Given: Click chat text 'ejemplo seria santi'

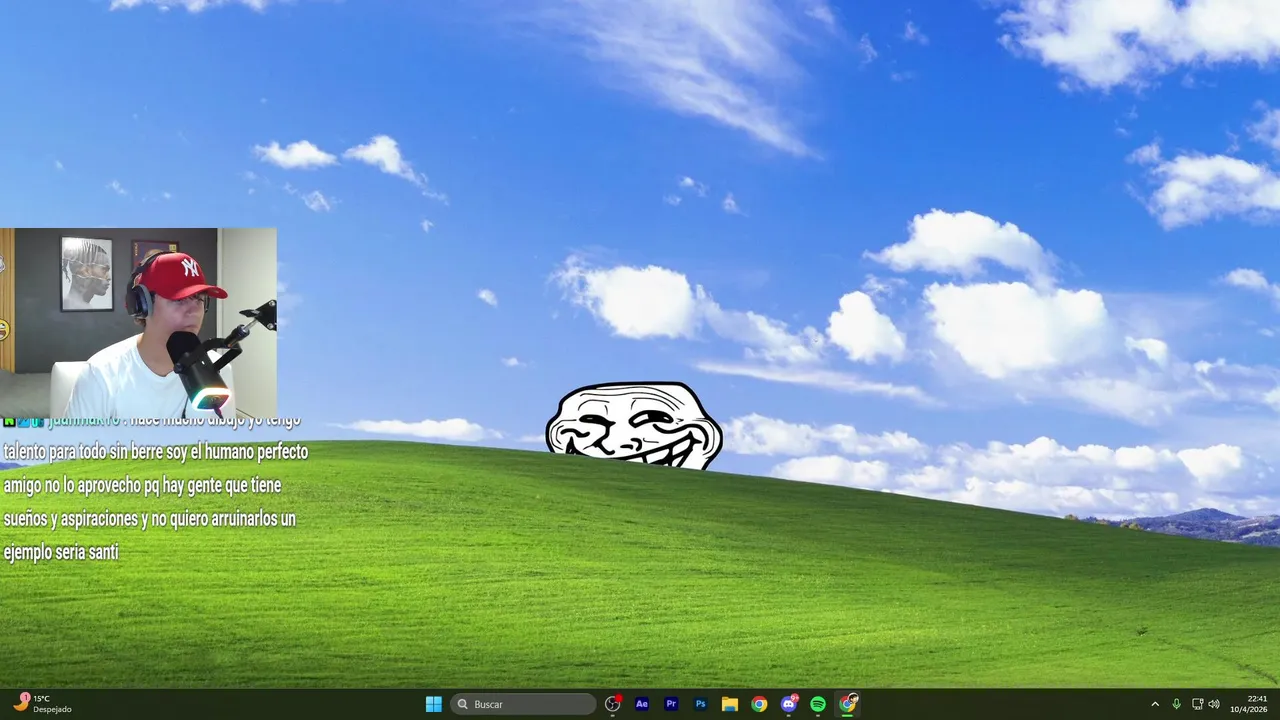Looking at the screenshot, I should [61, 551].
